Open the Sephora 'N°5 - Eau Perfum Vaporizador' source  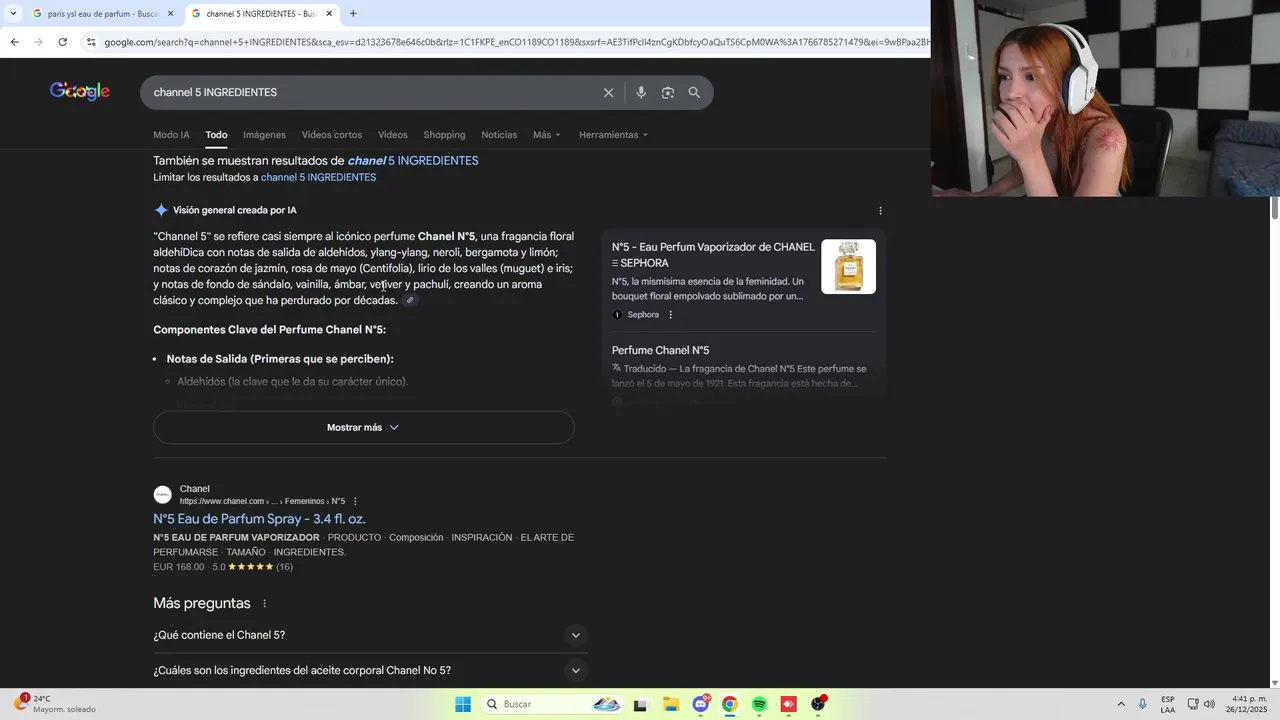(x=713, y=255)
